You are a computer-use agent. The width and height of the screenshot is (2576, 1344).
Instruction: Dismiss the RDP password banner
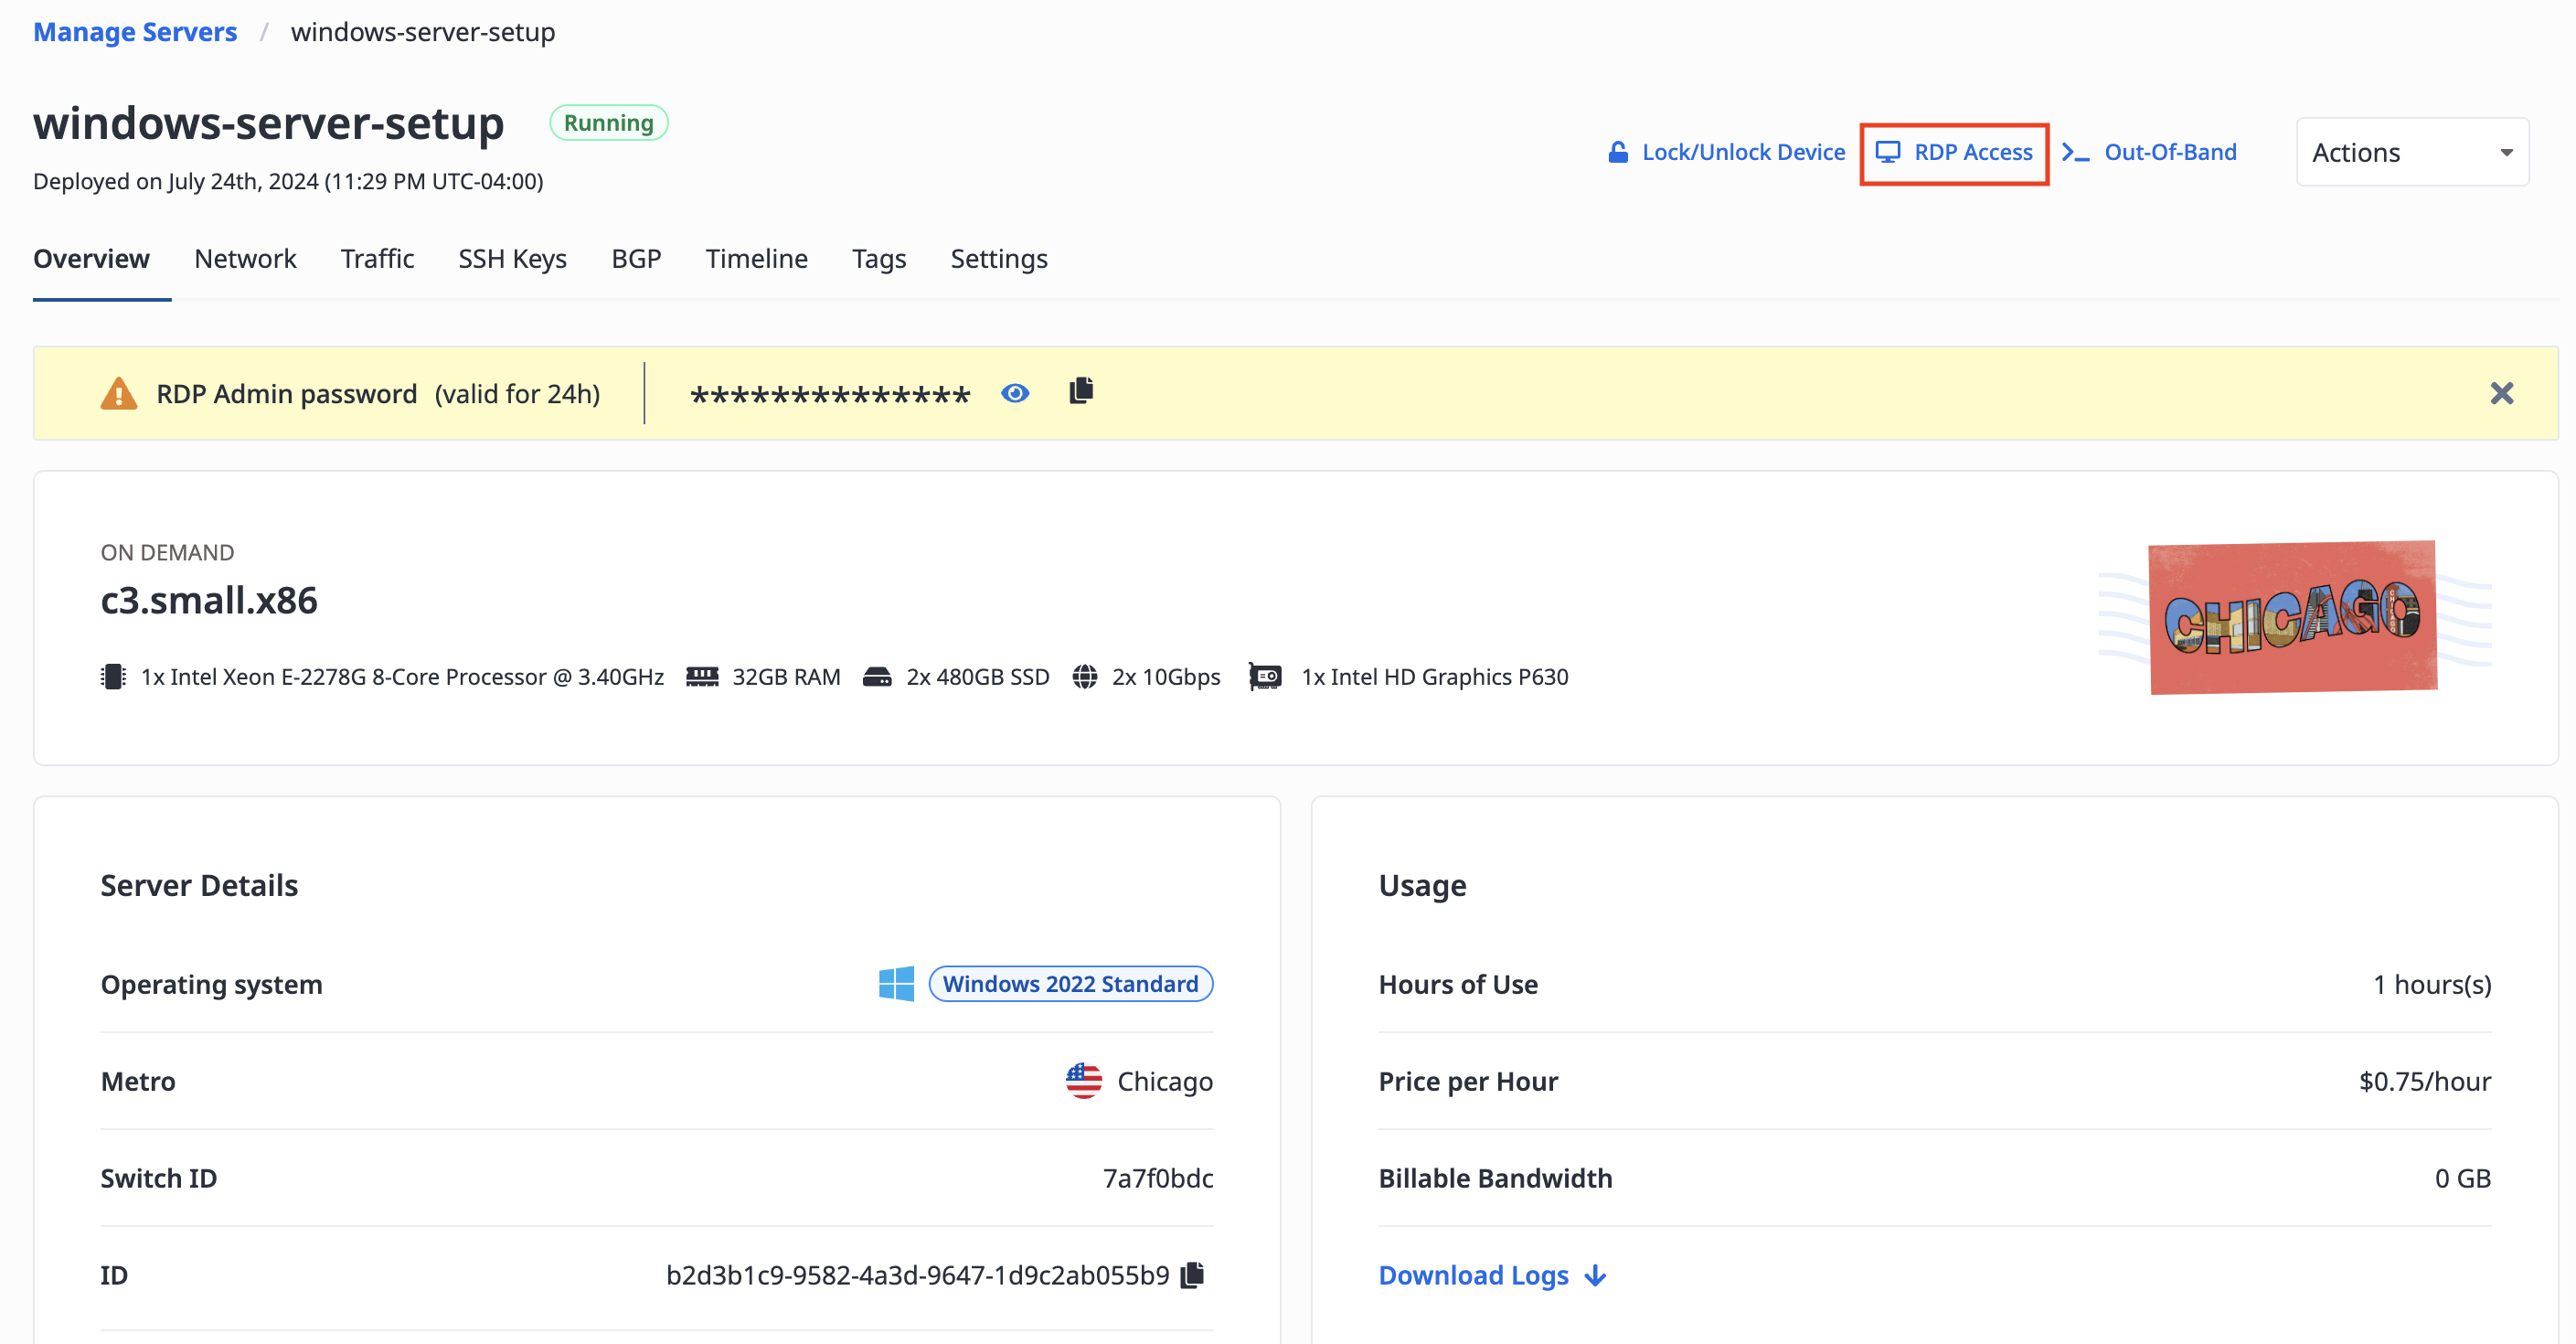2501,393
